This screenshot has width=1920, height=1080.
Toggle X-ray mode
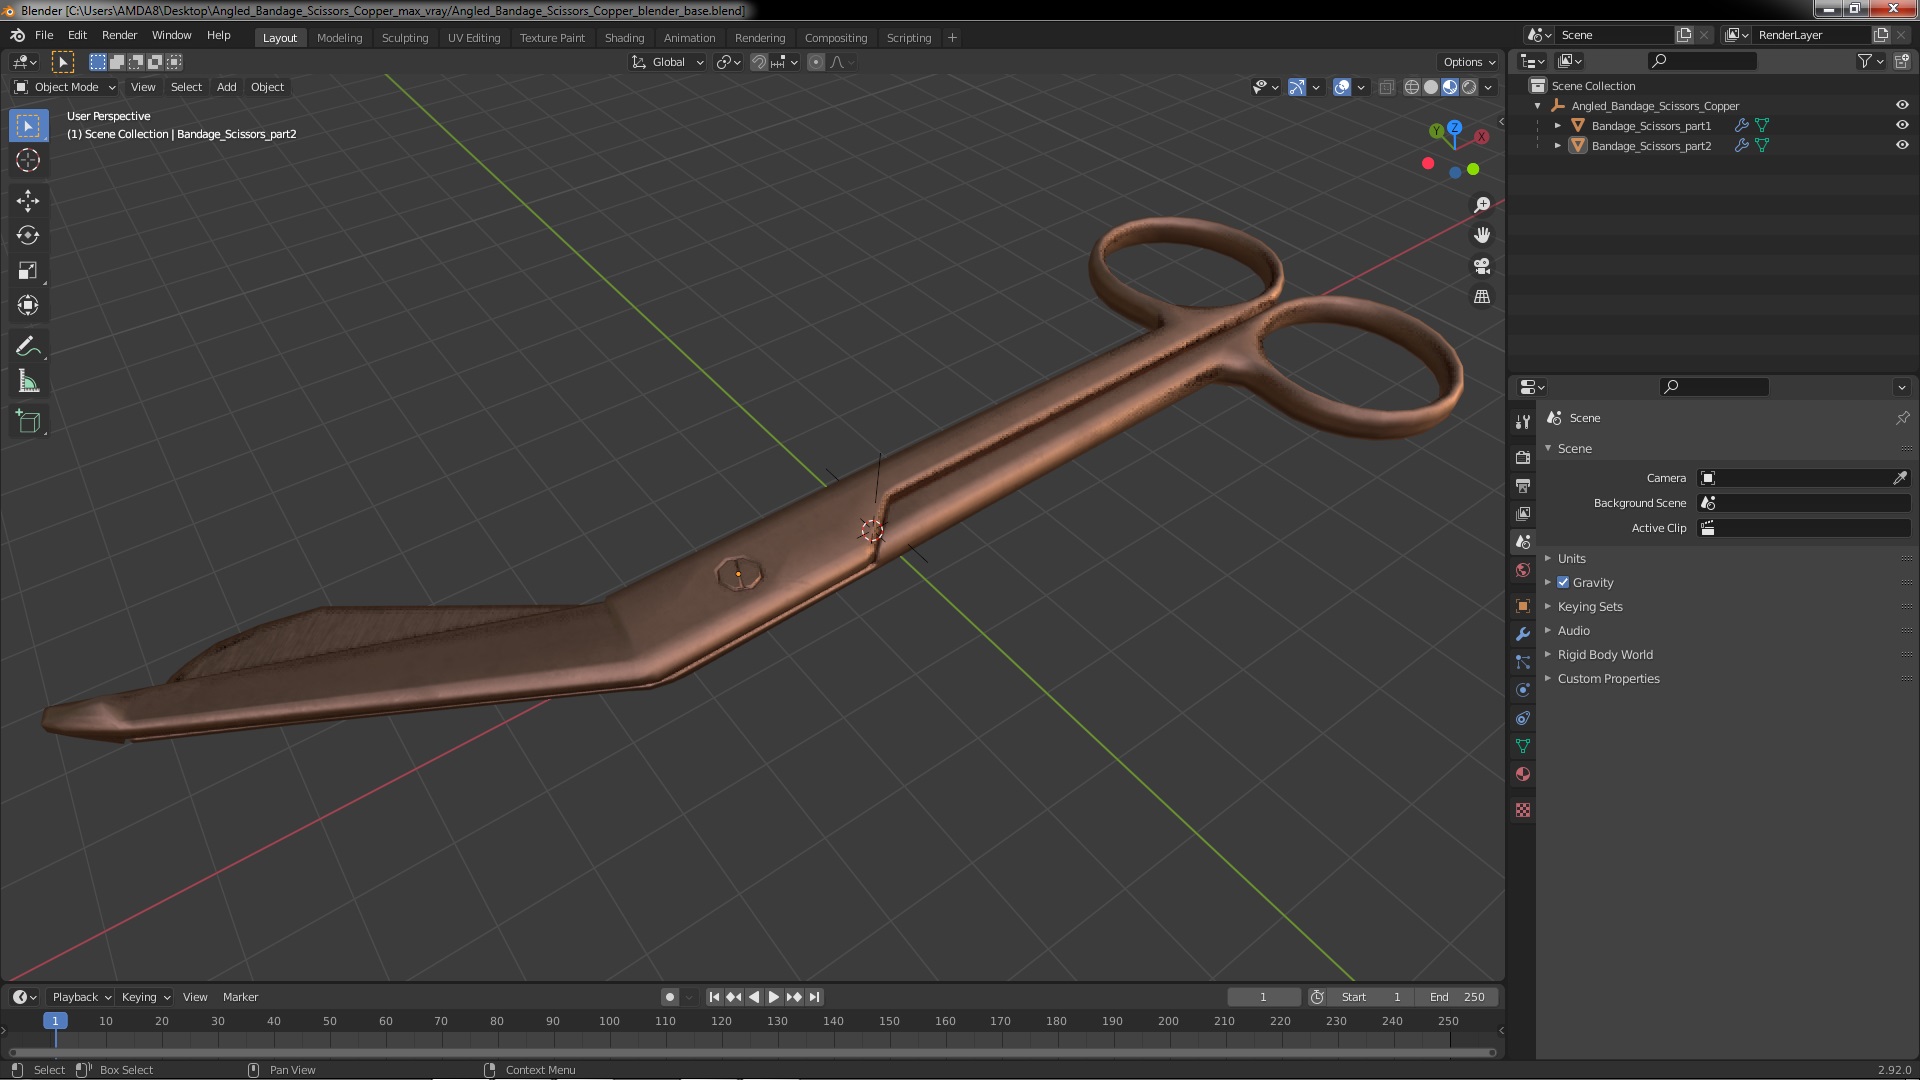(1386, 87)
